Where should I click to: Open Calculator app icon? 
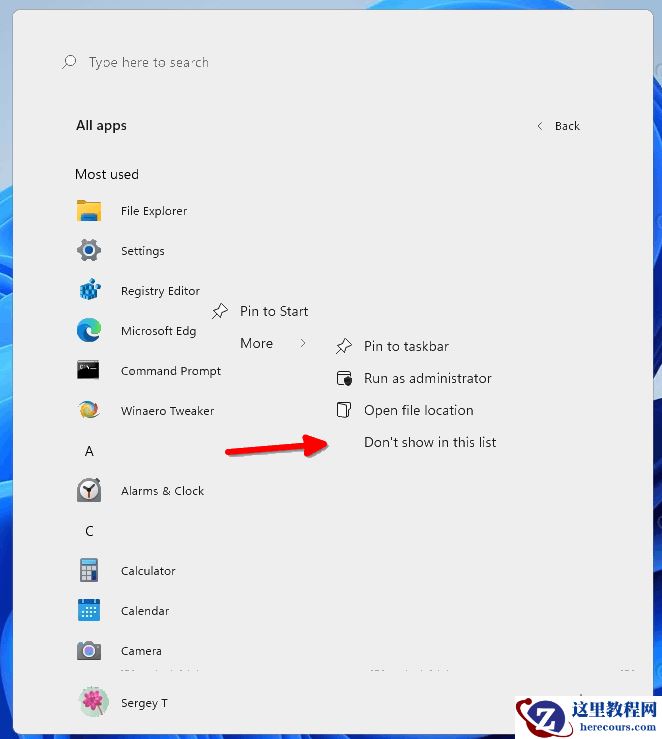point(89,570)
